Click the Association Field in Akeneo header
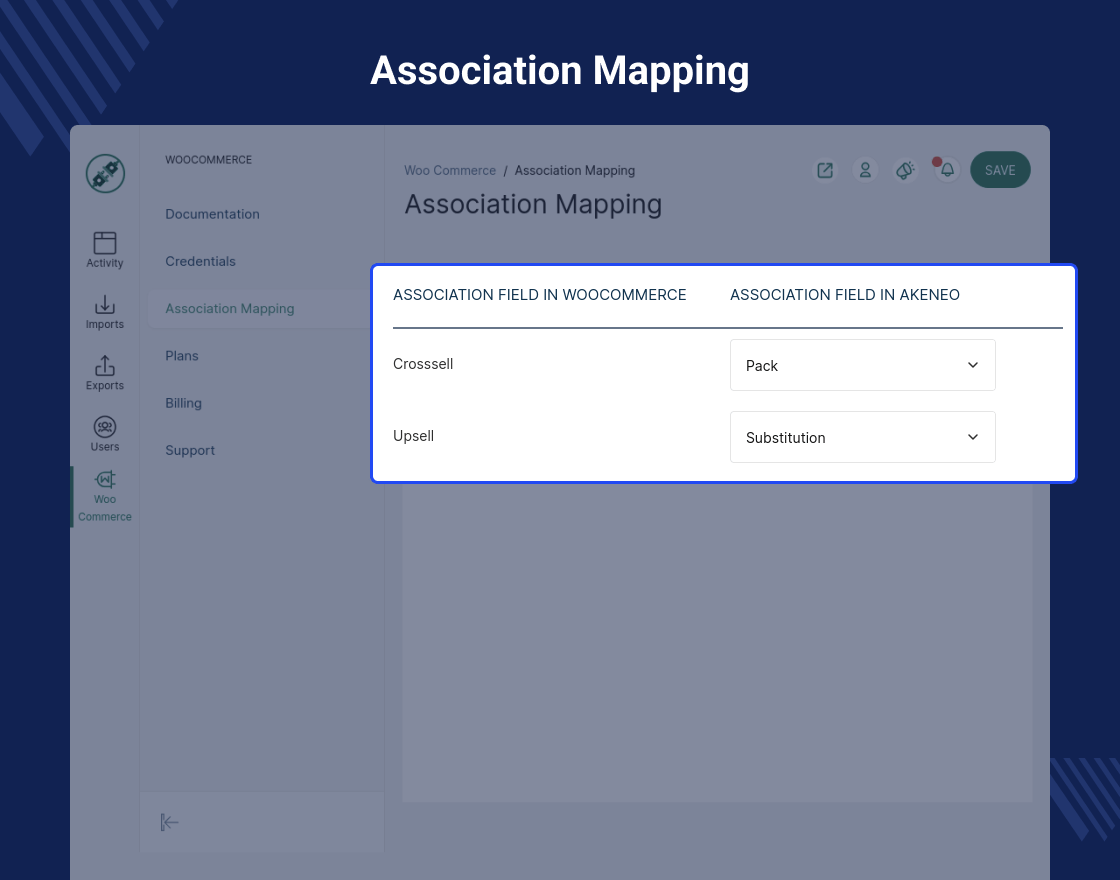Viewport: 1120px width, 880px height. [x=844, y=295]
